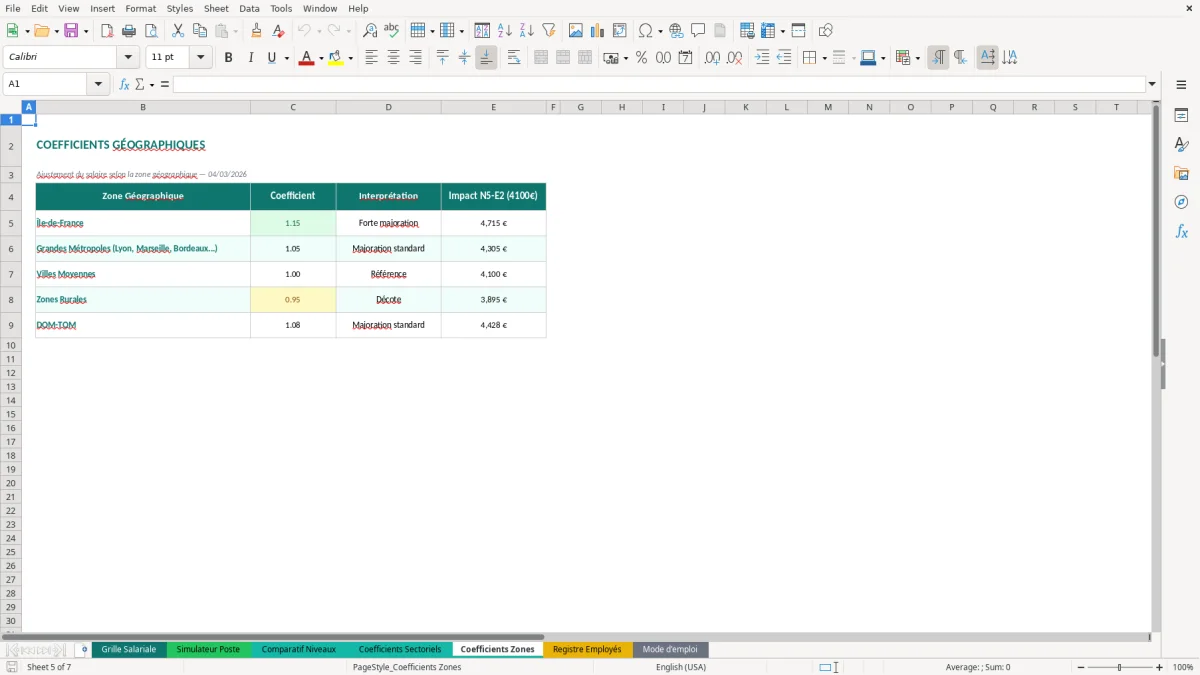Increase indent
This screenshot has height=675, width=1200.
tap(762, 58)
